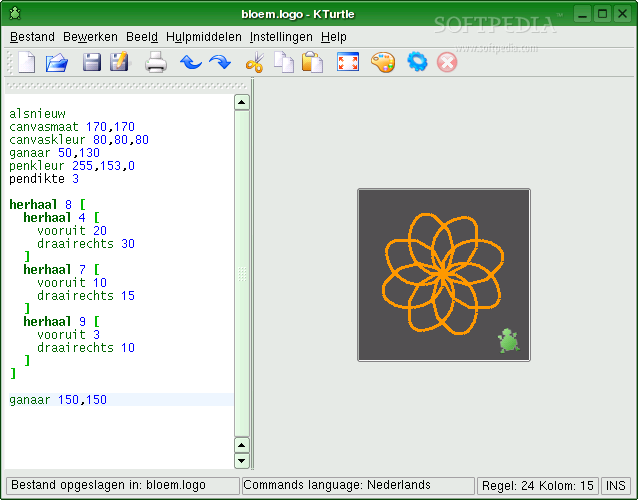Viewport: 638px width, 500px height.
Task: Click the Save As icon
Action: pyautogui.click(x=119, y=62)
